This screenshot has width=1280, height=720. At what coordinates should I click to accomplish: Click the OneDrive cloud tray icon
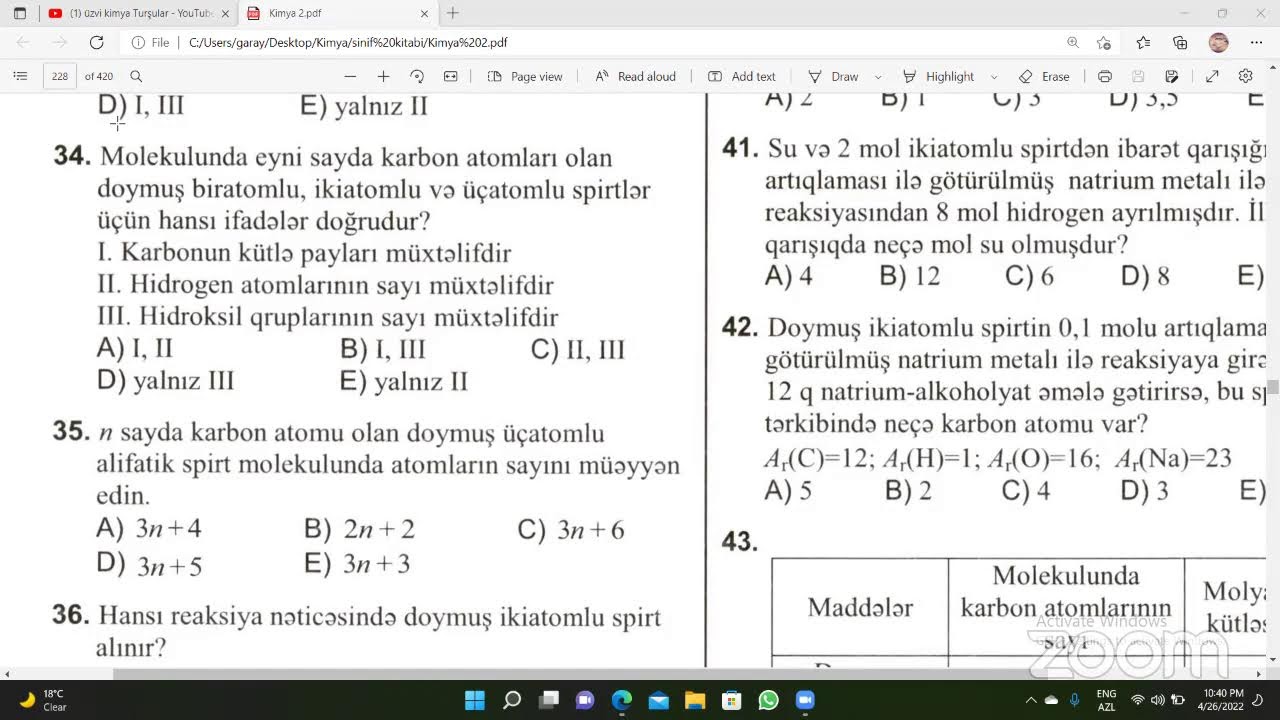(1052, 700)
